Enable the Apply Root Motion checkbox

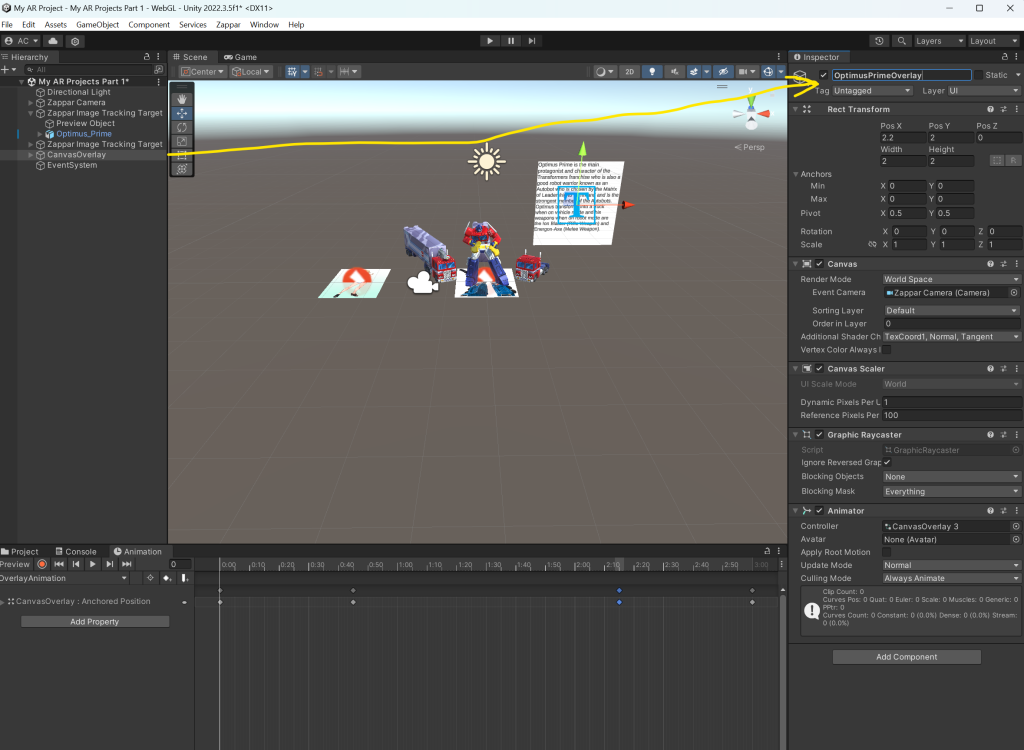886,552
